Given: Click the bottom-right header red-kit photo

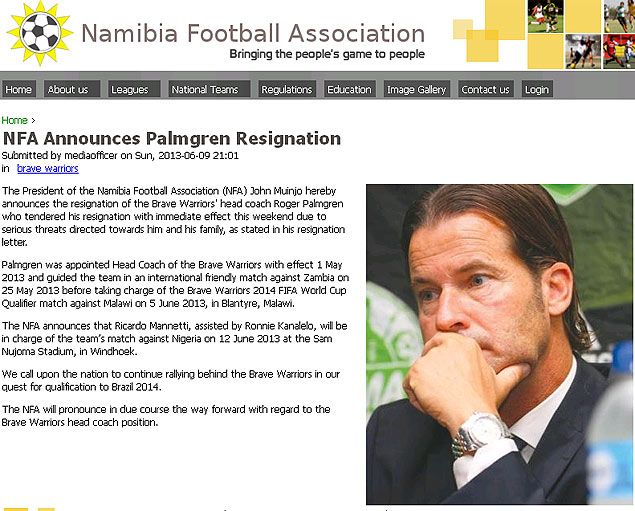Looking at the screenshot, I should tap(618, 51).
